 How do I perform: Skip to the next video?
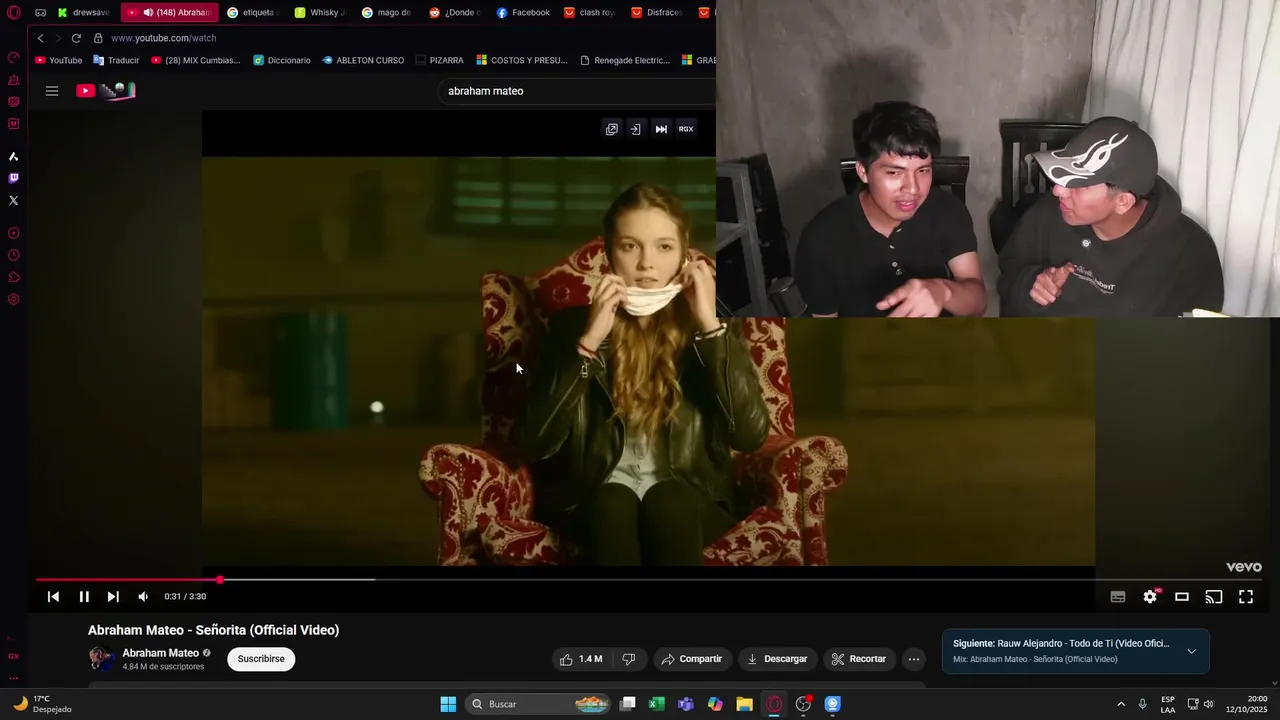click(113, 597)
